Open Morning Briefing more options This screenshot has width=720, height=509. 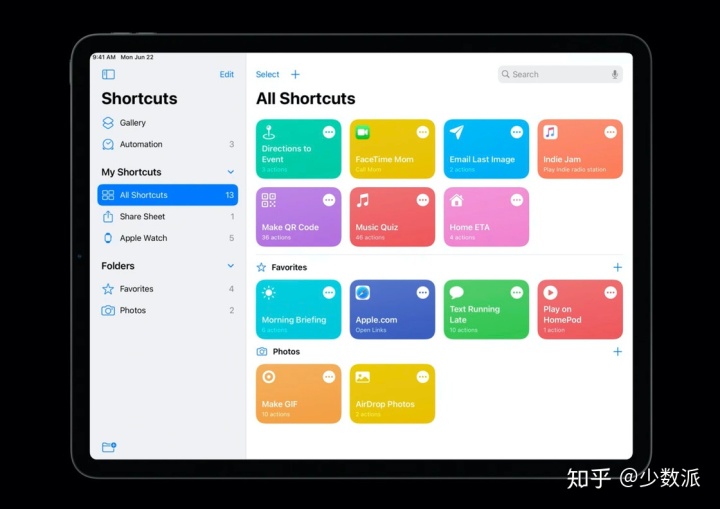pyautogui.click(x=329, y=293)
